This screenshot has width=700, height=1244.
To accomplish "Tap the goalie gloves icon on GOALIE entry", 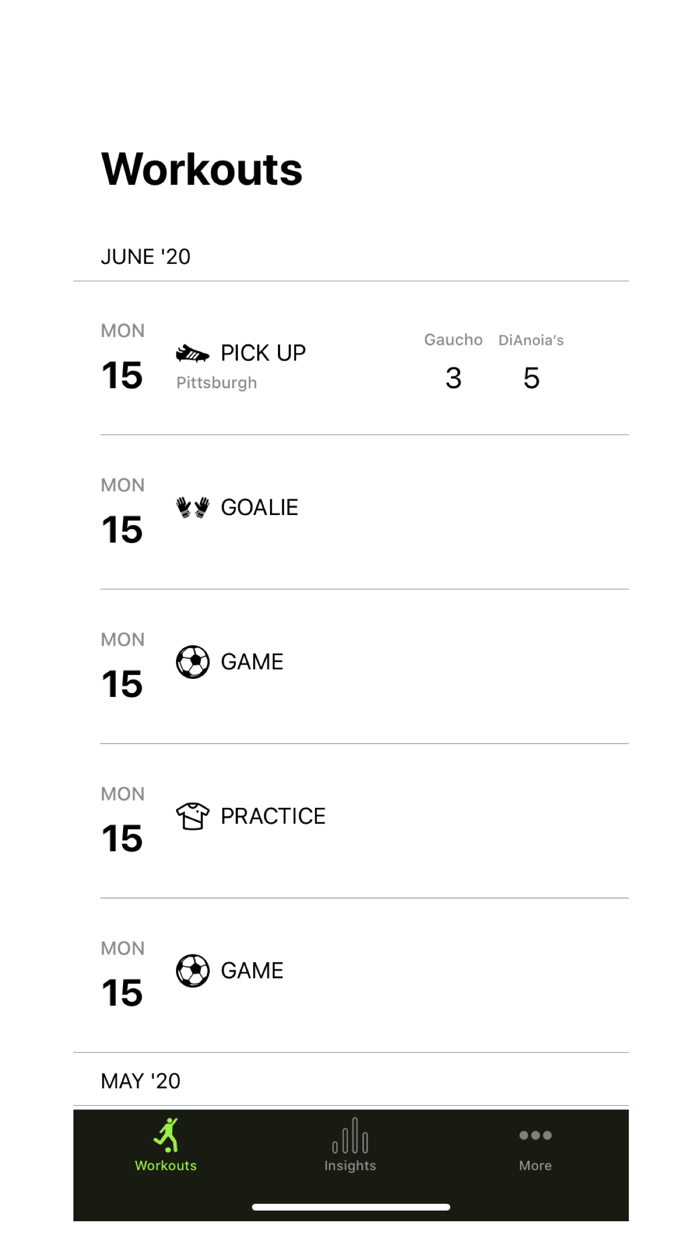I will (x=192, y=506).
